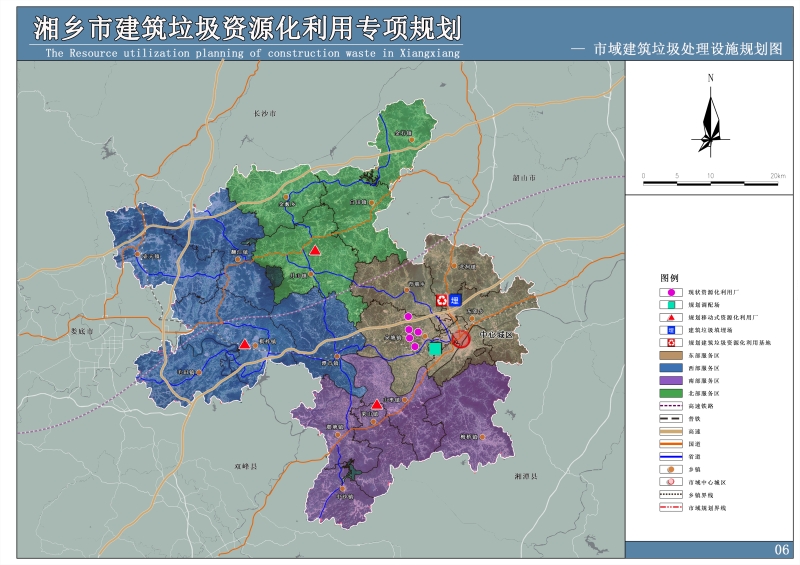
Task: Click the page number 06 box
Action: click(782, 550)
